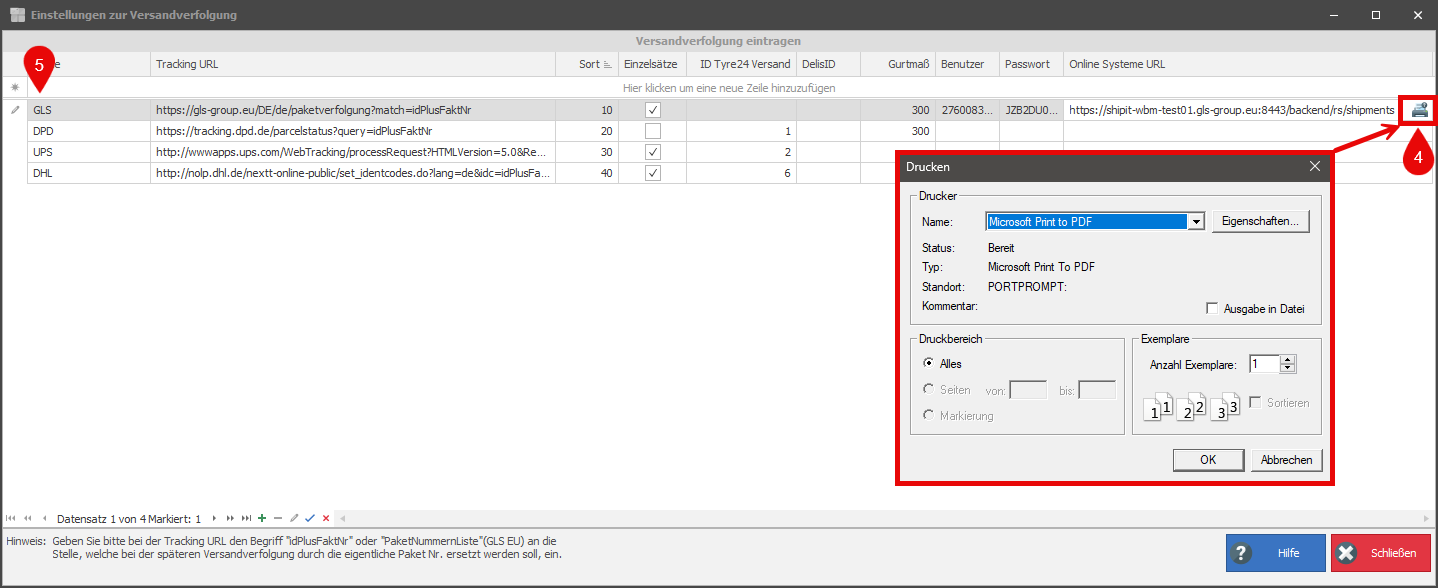Click the new row placeholder line
This screenshot has width=1438, height=588.
click(x=729, y=88)
